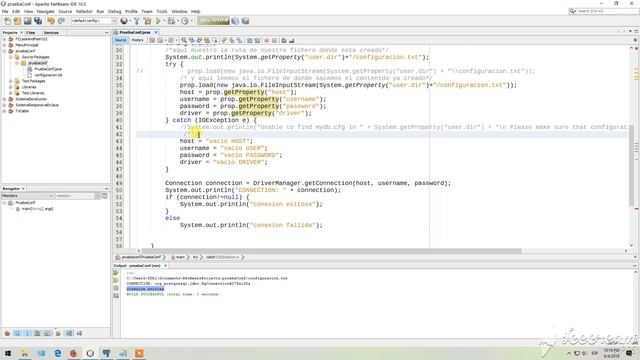Viewport: 640px width, 360px height.
Task: Click the Undo toolbar icon
Action: pos(51,21)
